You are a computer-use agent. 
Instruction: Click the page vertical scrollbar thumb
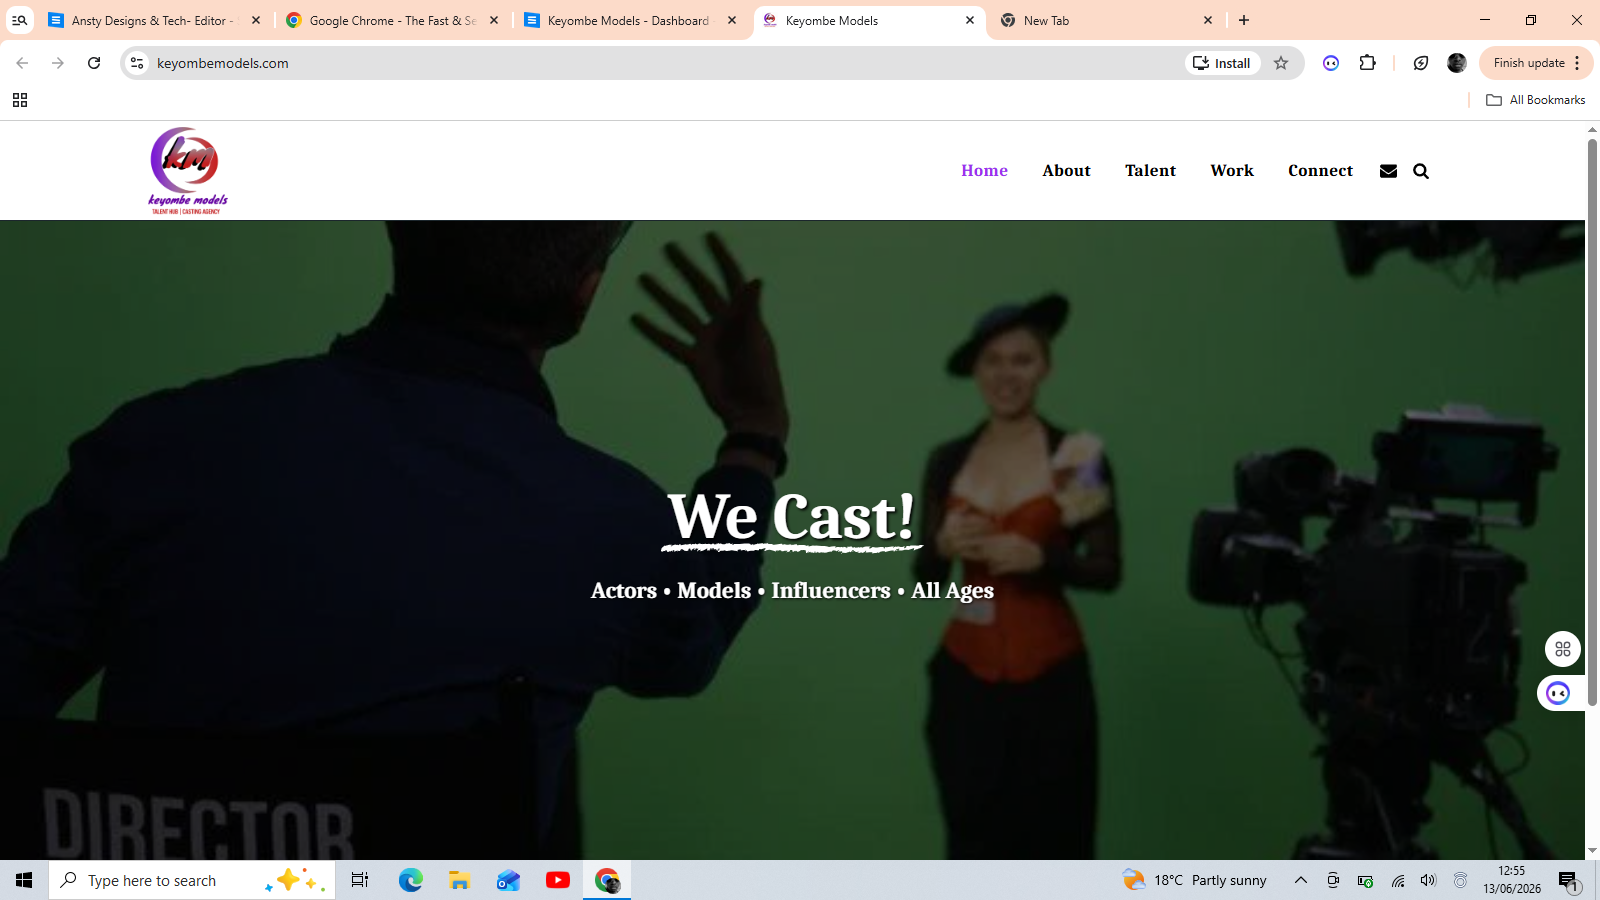tap(1592, 424)
